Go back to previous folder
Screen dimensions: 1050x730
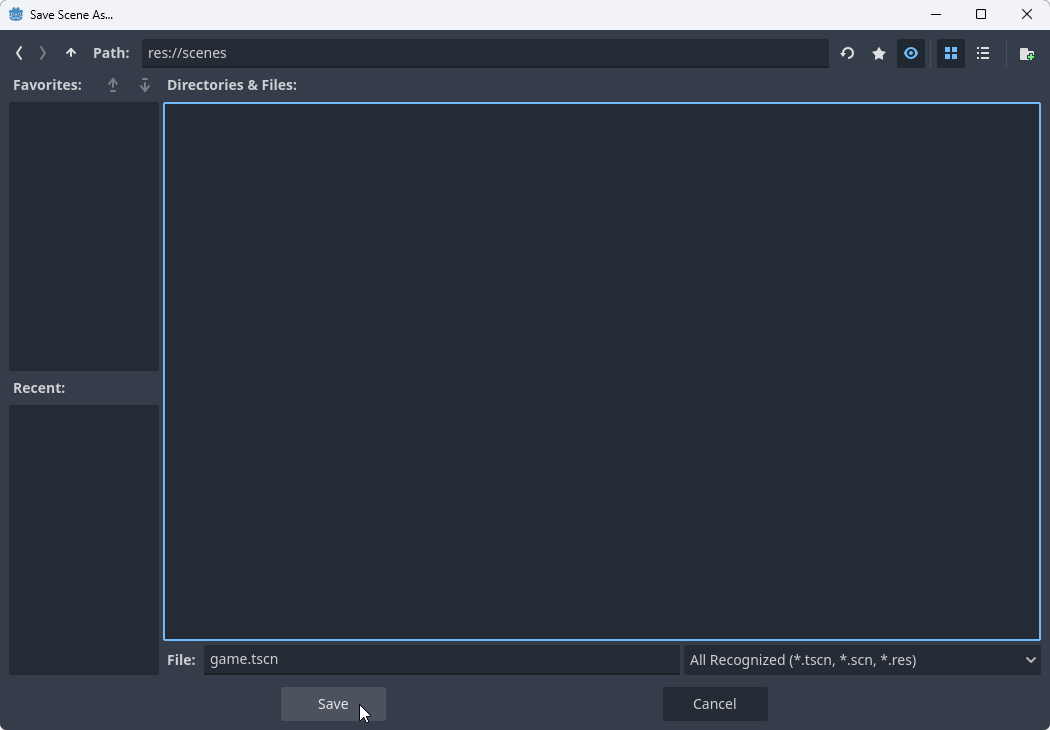click(19, 53)
